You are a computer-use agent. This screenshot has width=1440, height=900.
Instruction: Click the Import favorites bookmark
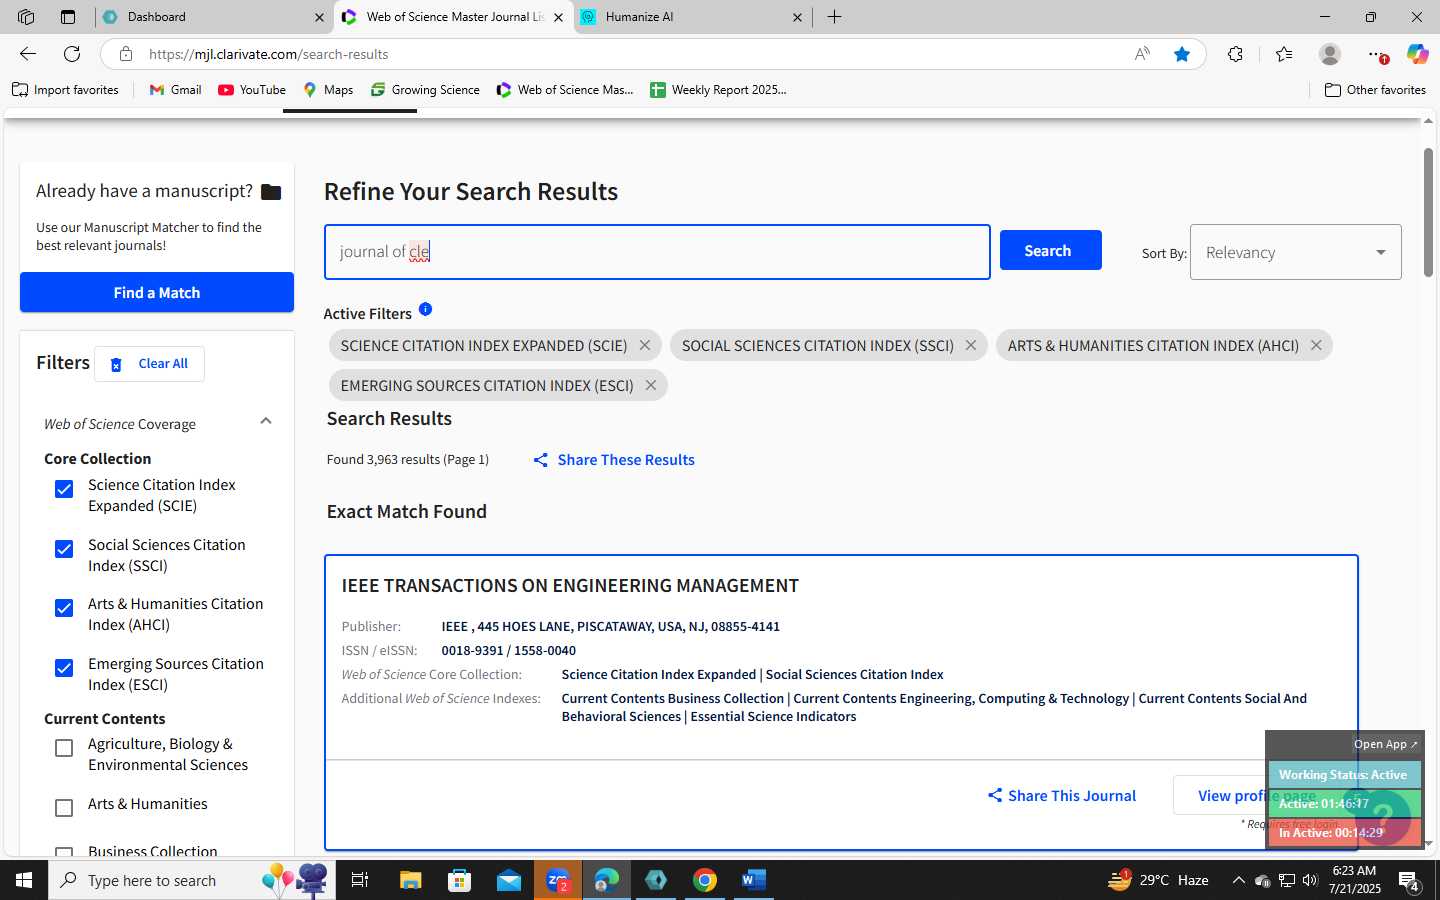coord(65,90)
